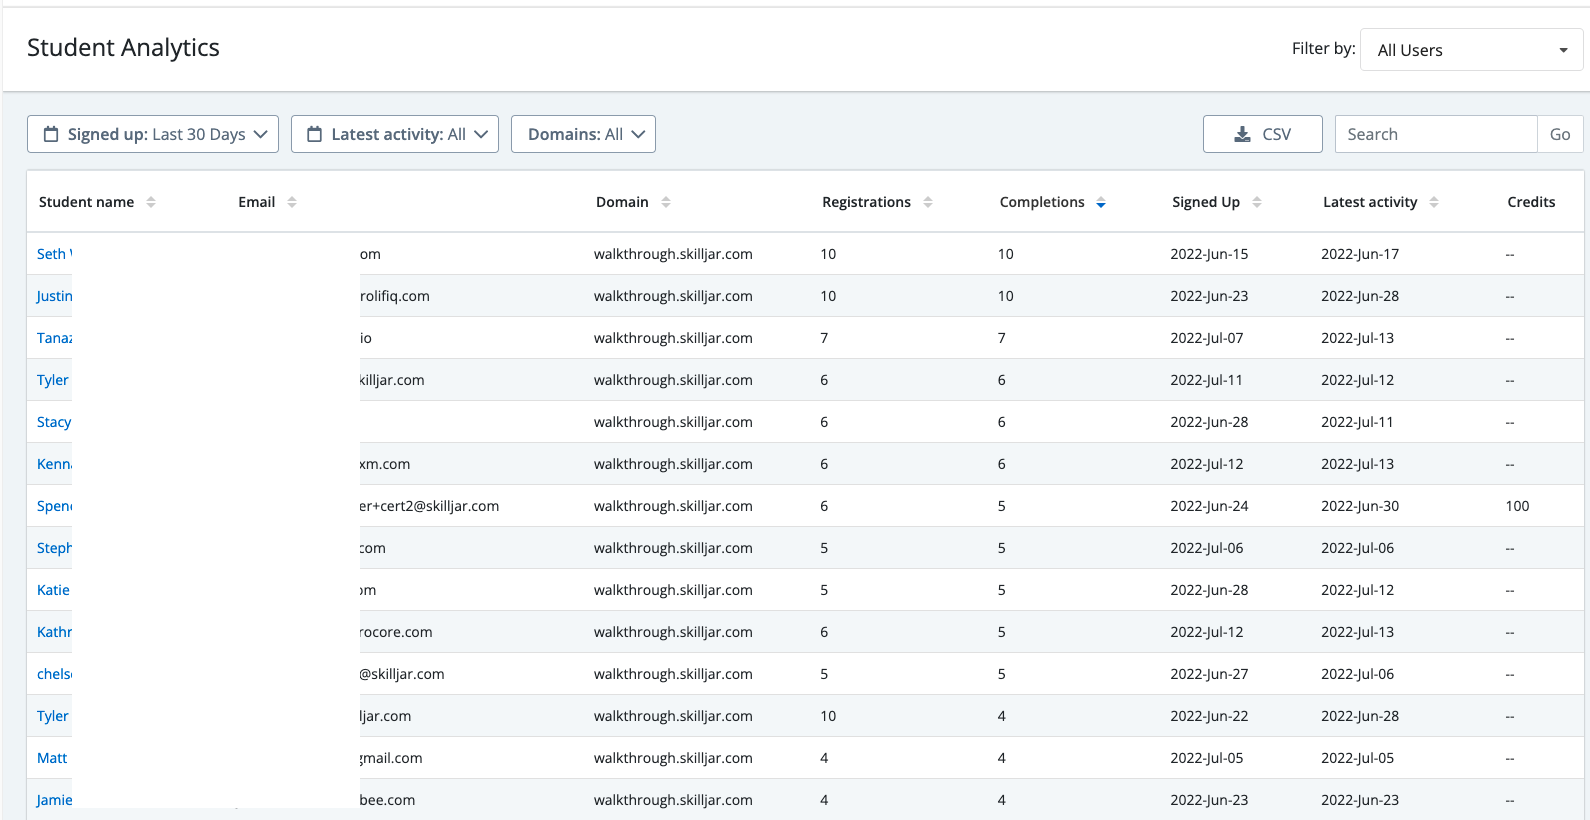The height and width of the screenshot is (820, 1590).
Task: Open the All Users filter dropdown
Action: (x=1472, y=50)
